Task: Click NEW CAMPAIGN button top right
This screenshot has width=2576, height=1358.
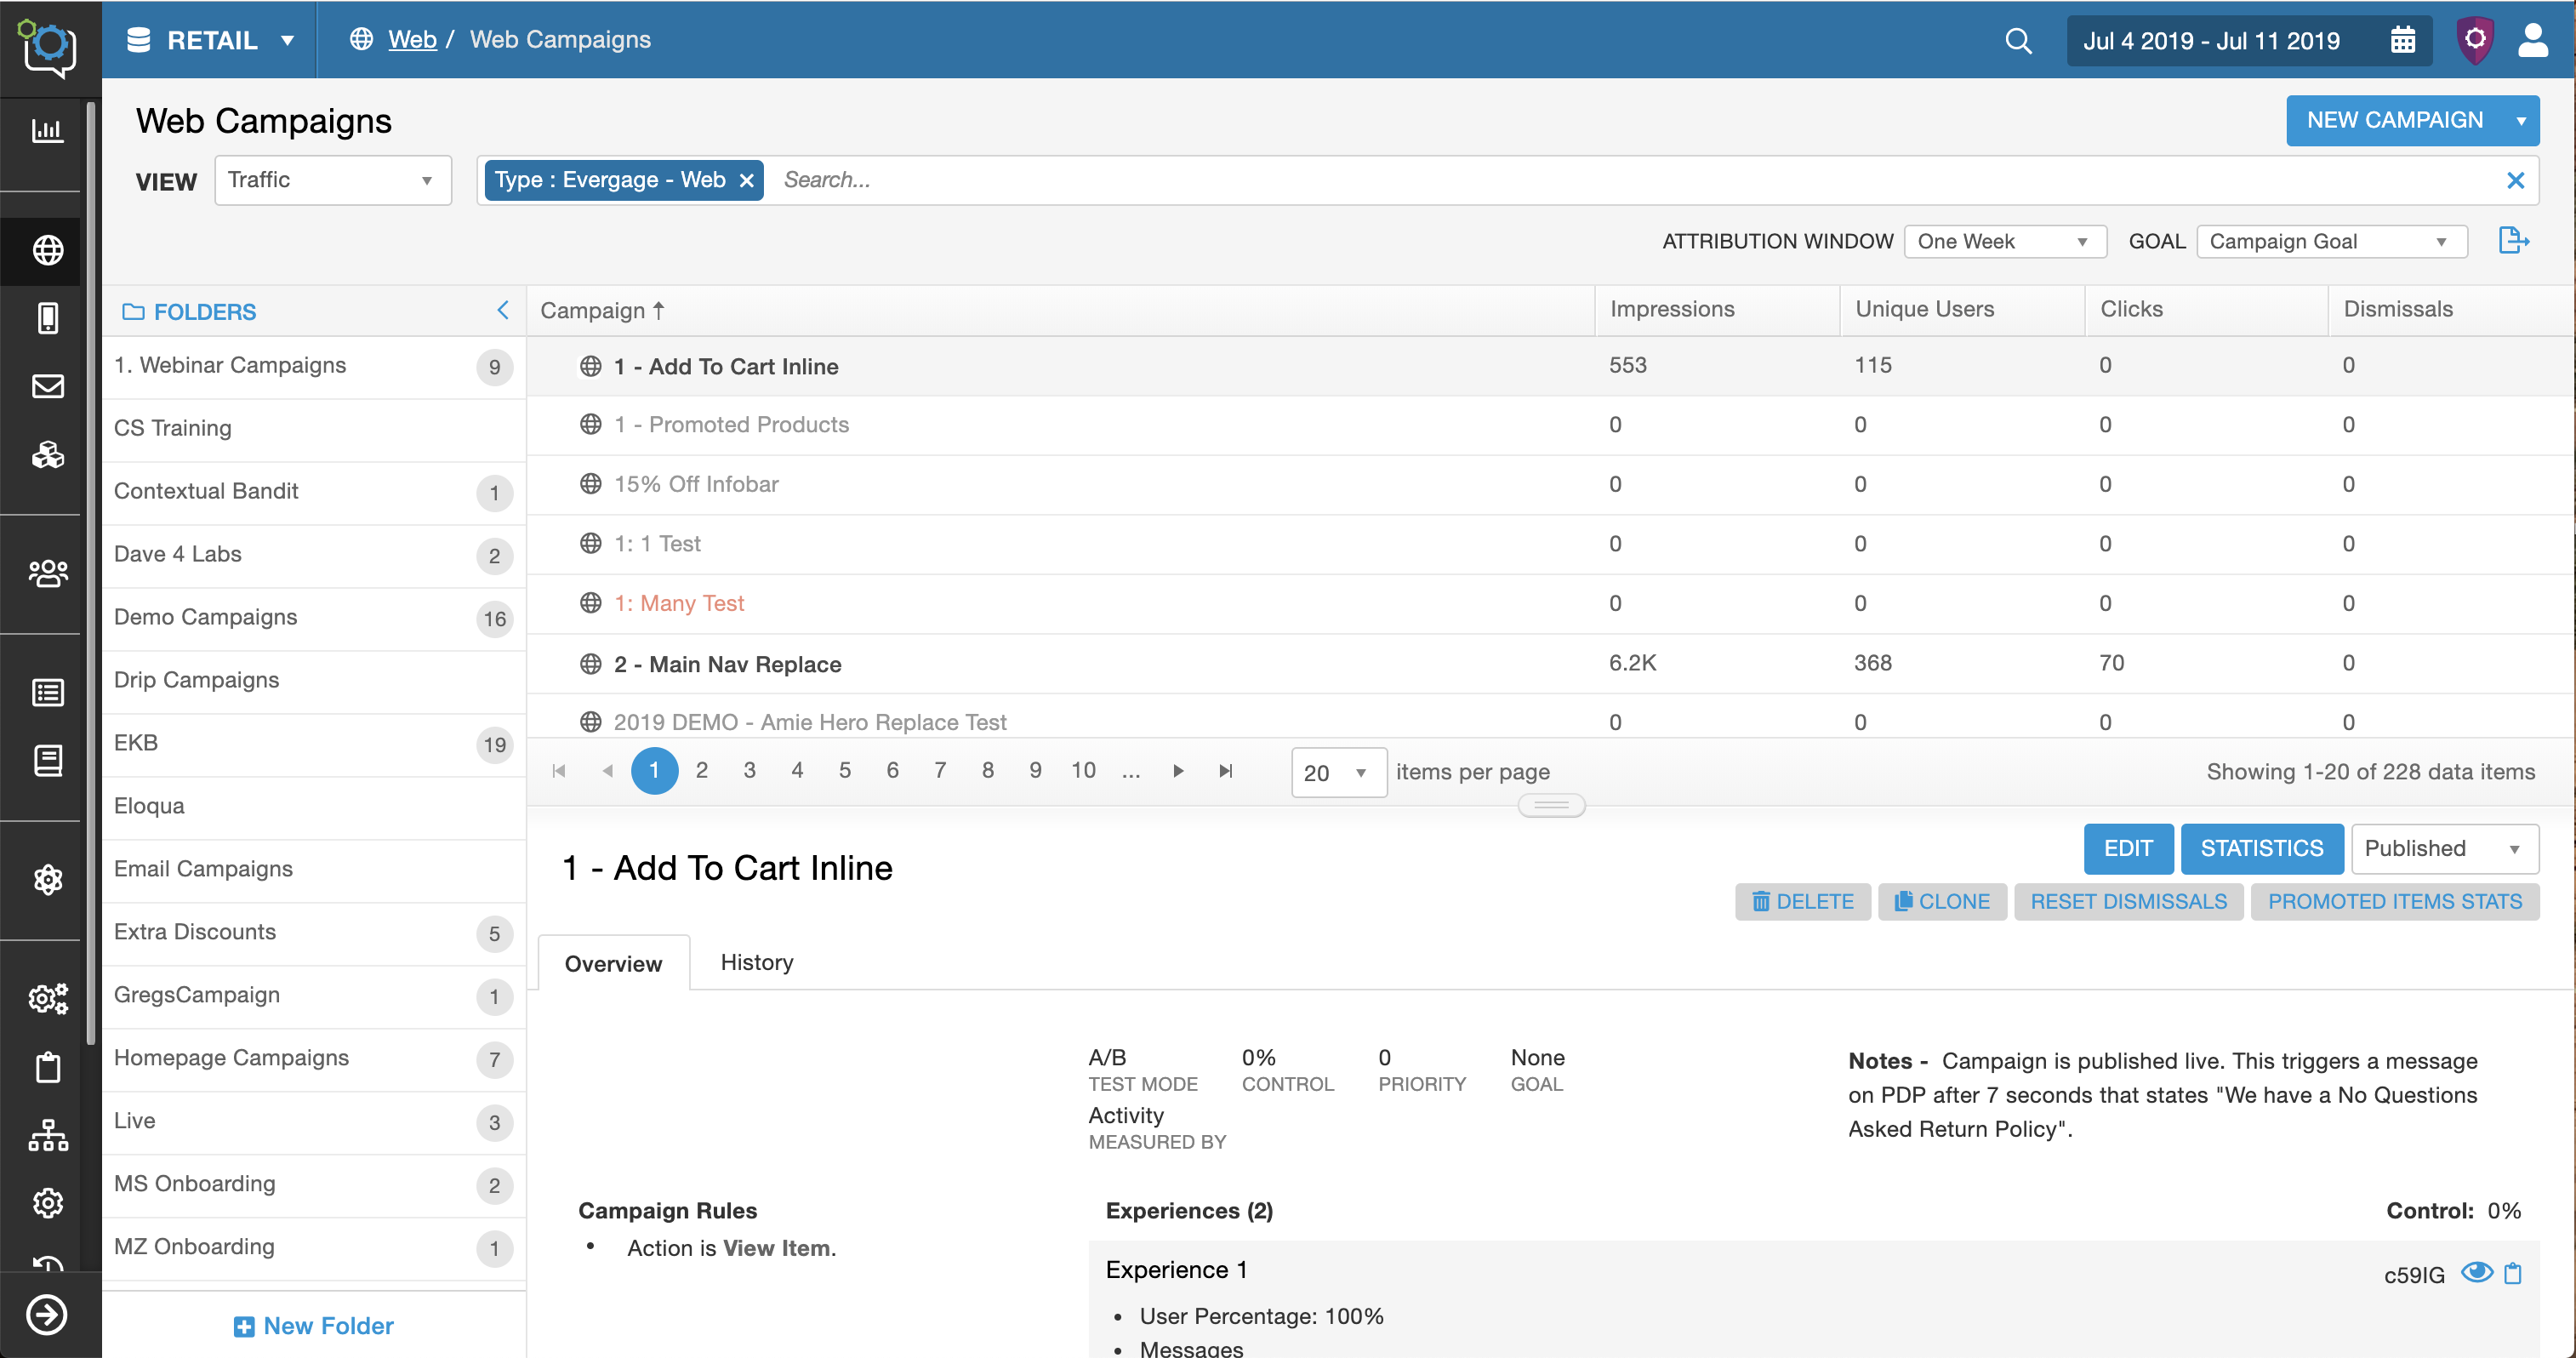Action: click(2394, 119)
